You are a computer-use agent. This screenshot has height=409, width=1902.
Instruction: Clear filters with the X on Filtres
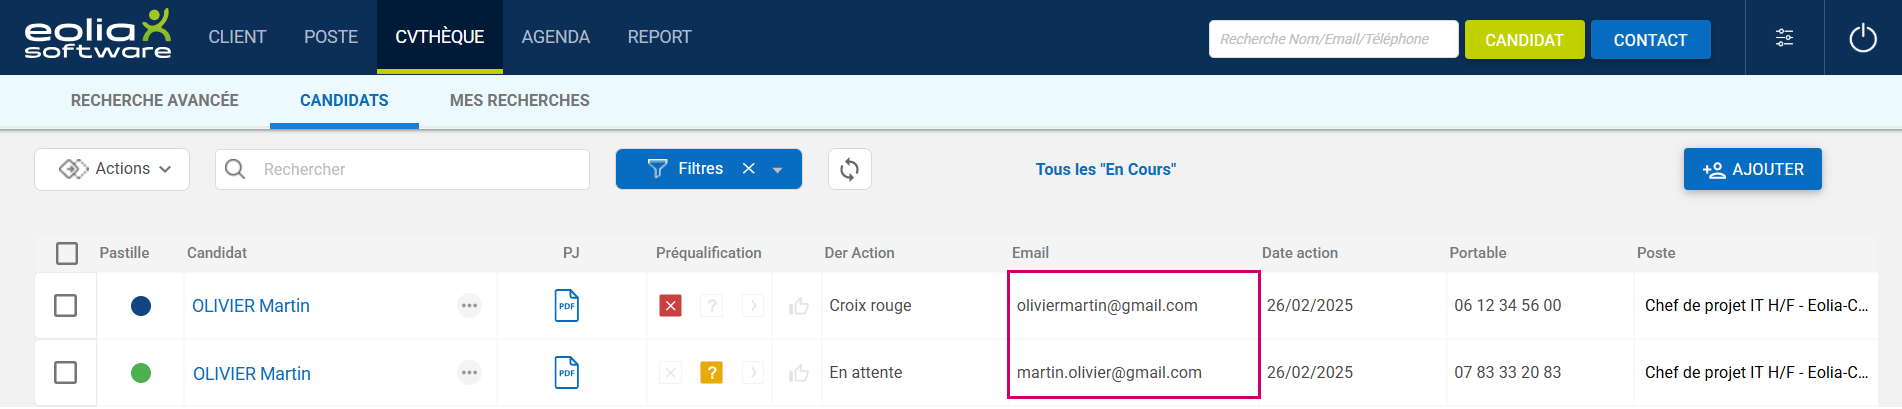tap(748, 169)
